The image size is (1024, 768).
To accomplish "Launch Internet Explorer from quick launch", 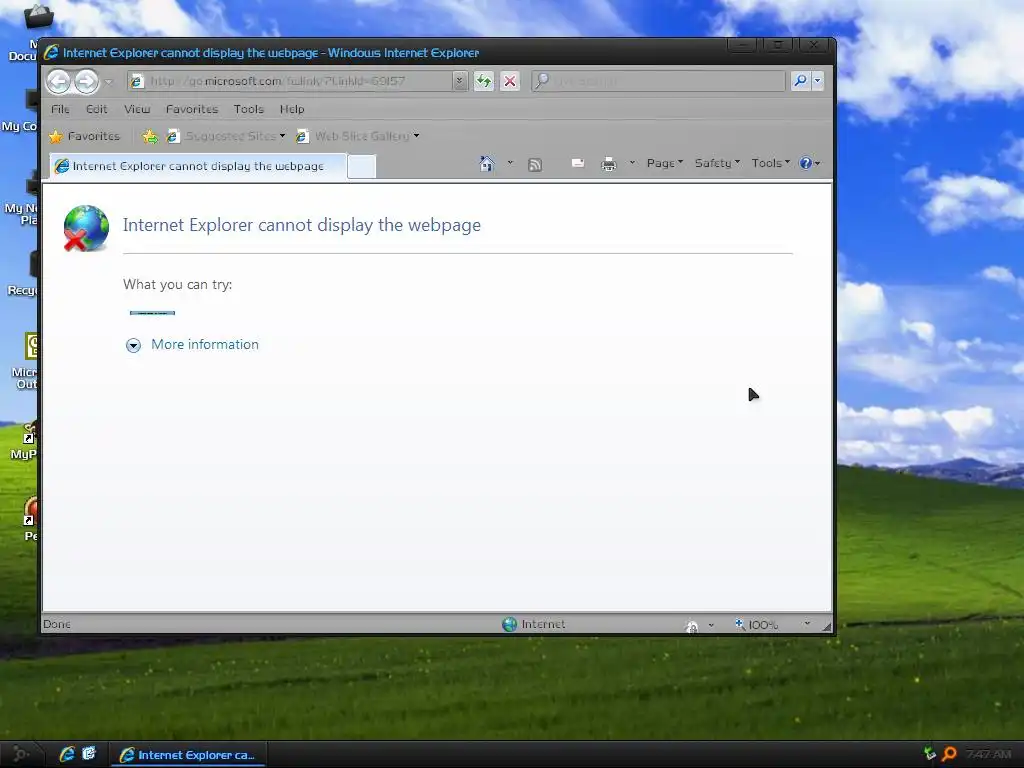I will coord(67,754).
